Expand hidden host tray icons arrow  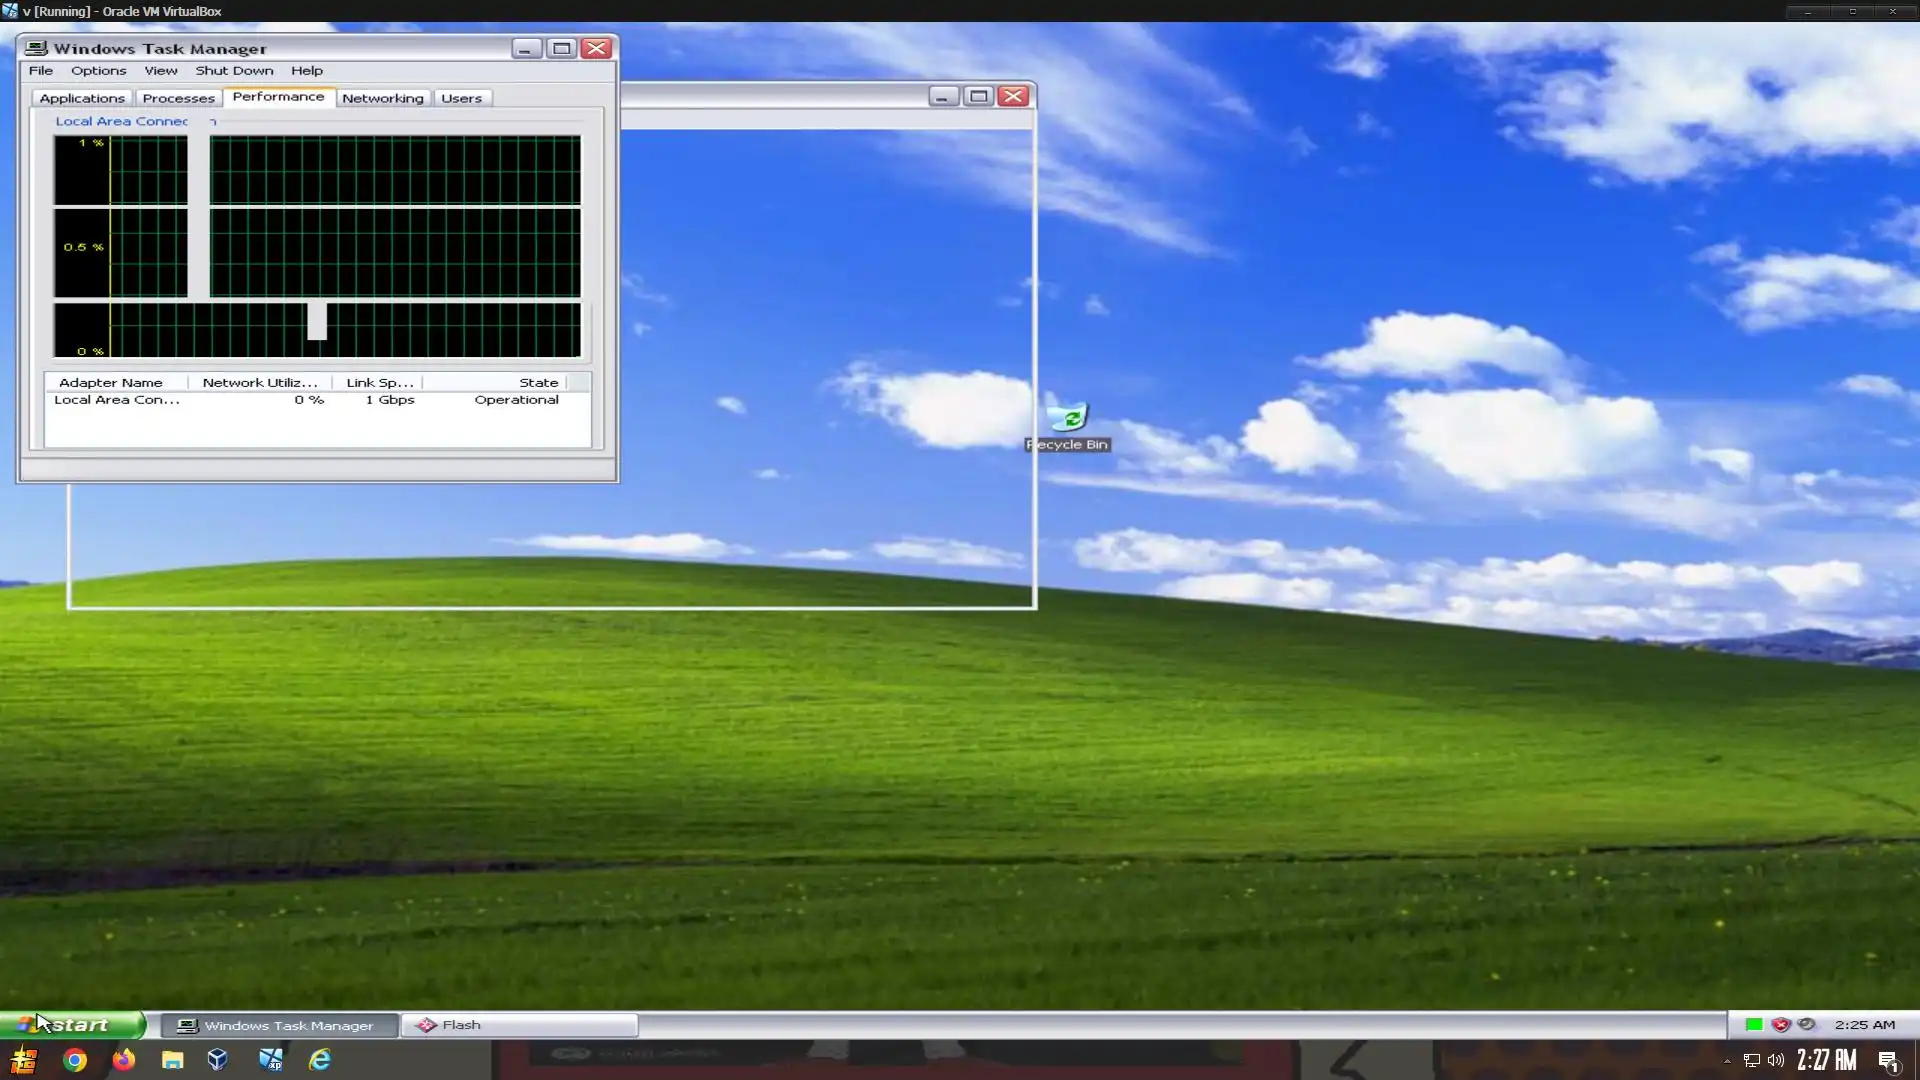[x=1727, y=1060]
